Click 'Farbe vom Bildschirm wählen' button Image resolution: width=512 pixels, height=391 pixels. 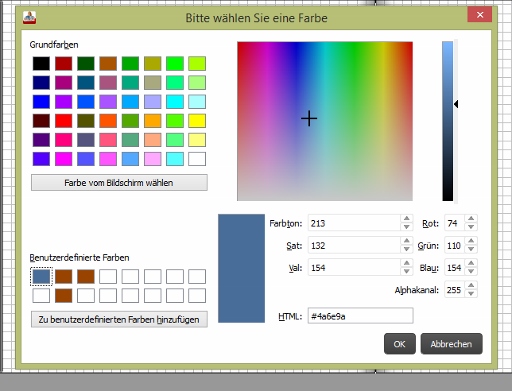click(119, 183)
